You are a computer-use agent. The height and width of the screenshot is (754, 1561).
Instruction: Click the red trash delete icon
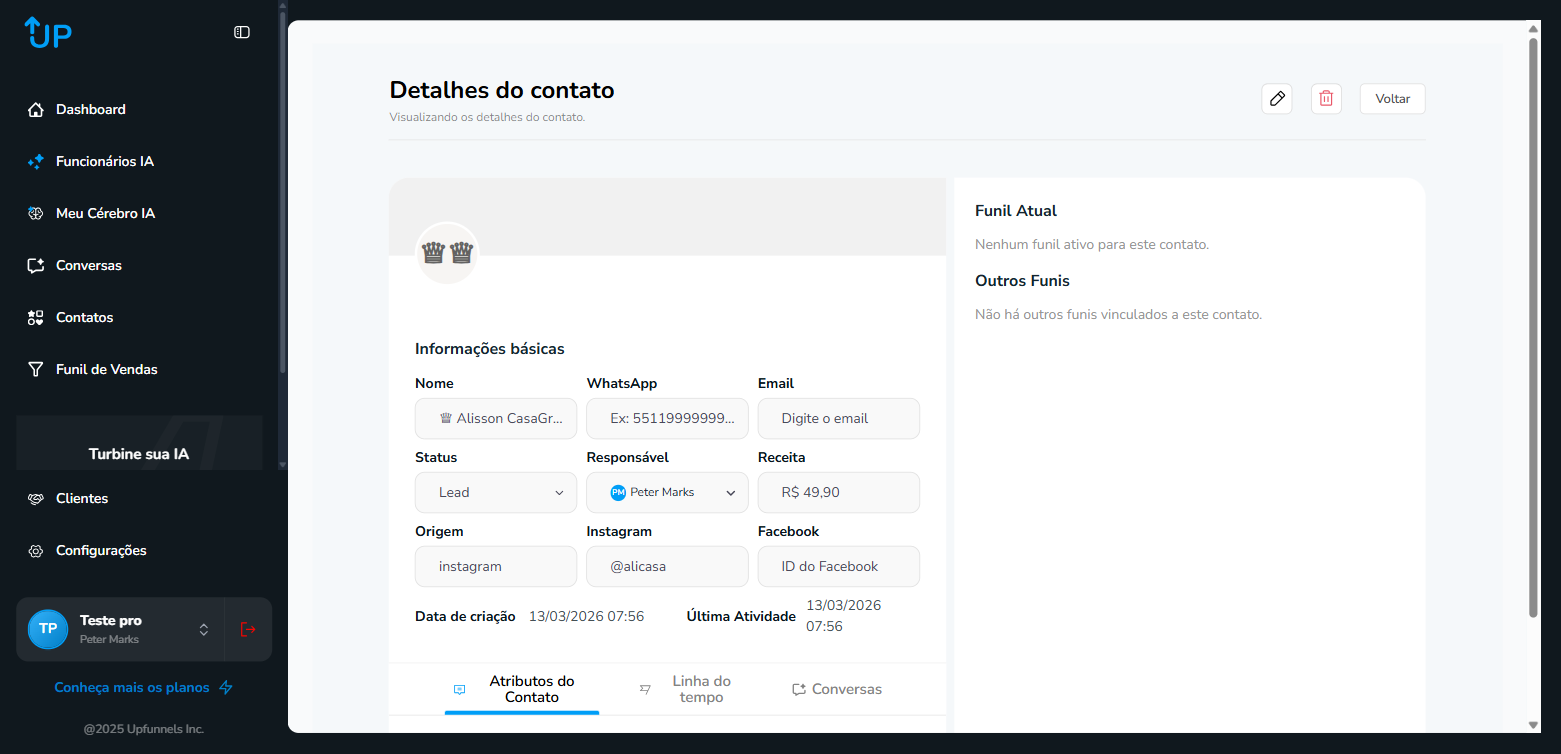(1326, 99)
